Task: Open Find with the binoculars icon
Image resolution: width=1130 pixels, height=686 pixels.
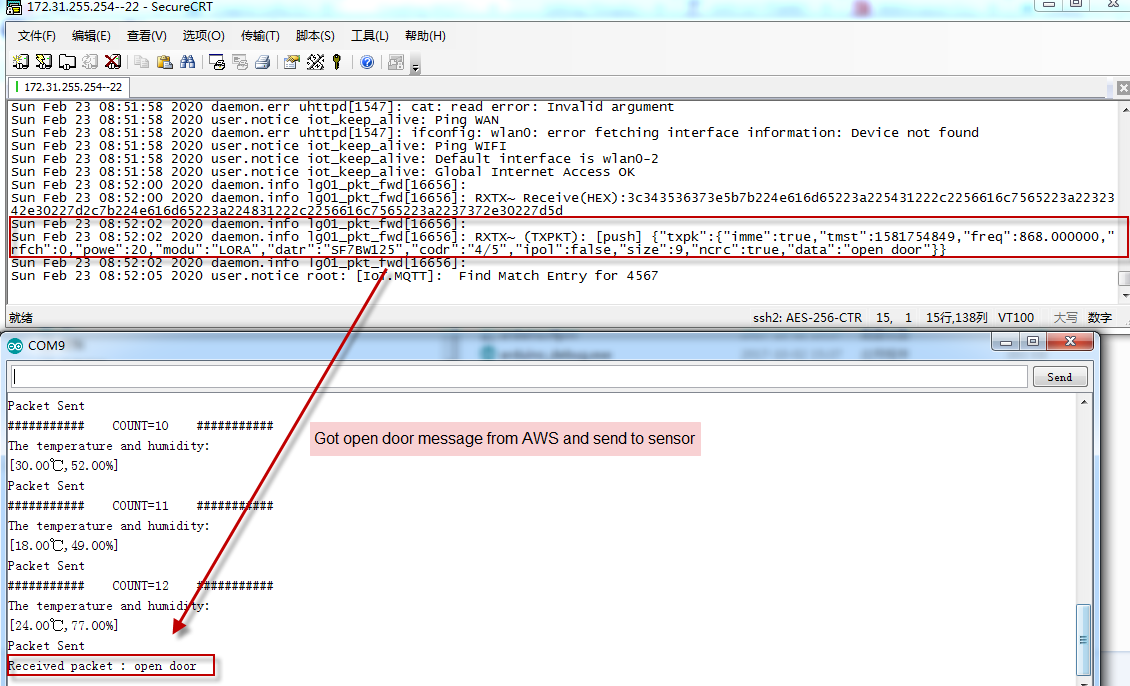Action: tap(188, 62)
